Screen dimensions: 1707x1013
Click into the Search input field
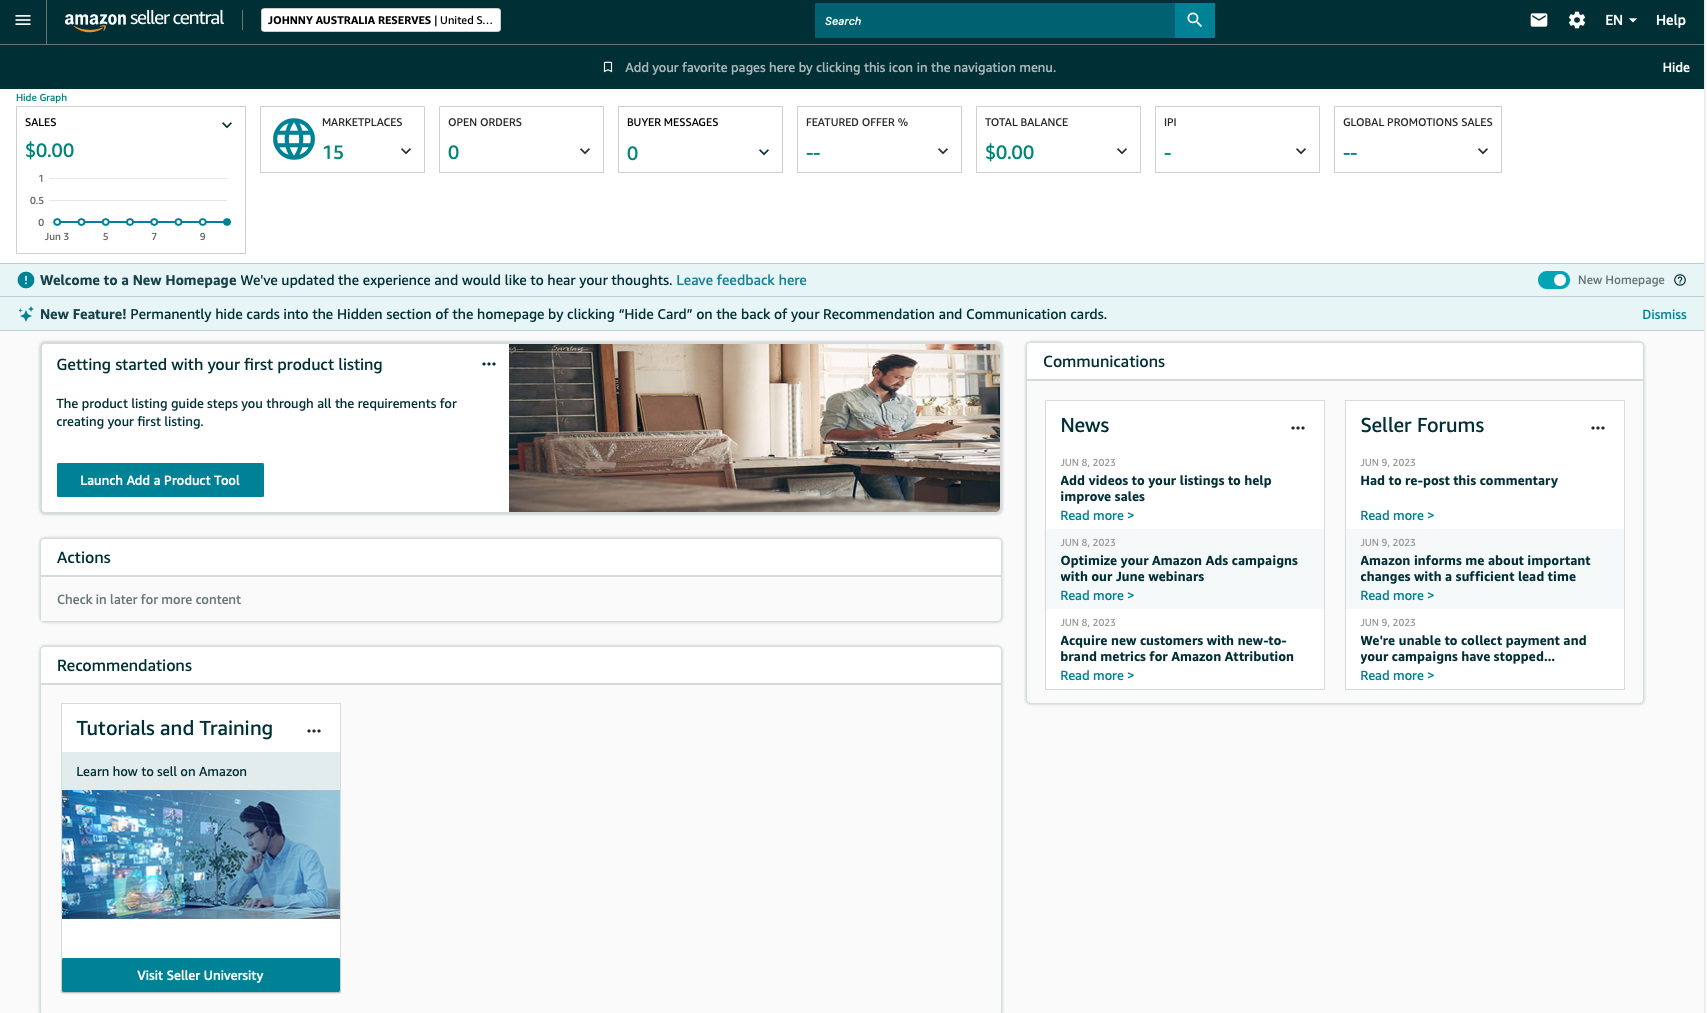pyautogui.click(x=995, y=20)
